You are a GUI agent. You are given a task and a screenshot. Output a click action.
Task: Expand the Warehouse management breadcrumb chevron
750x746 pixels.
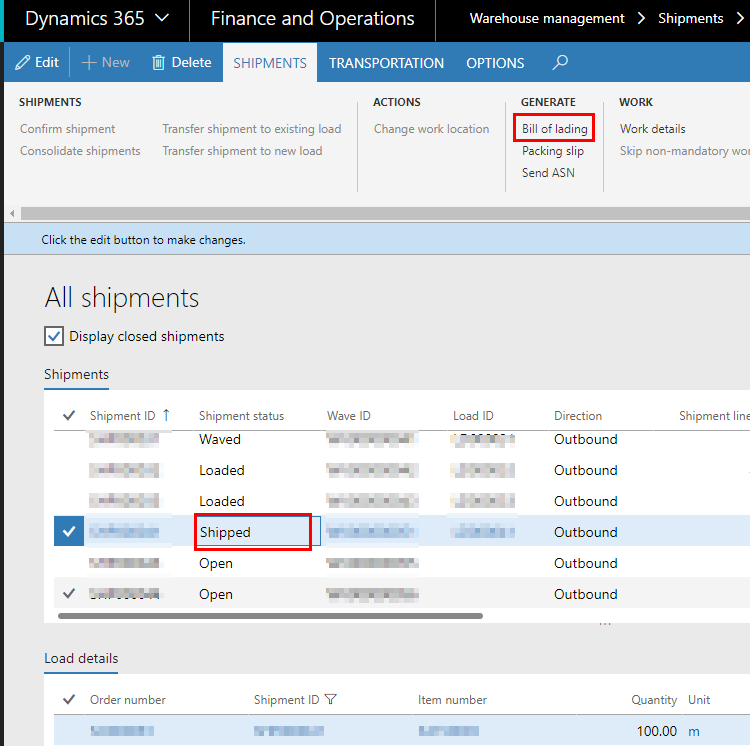tap(642, 19)
